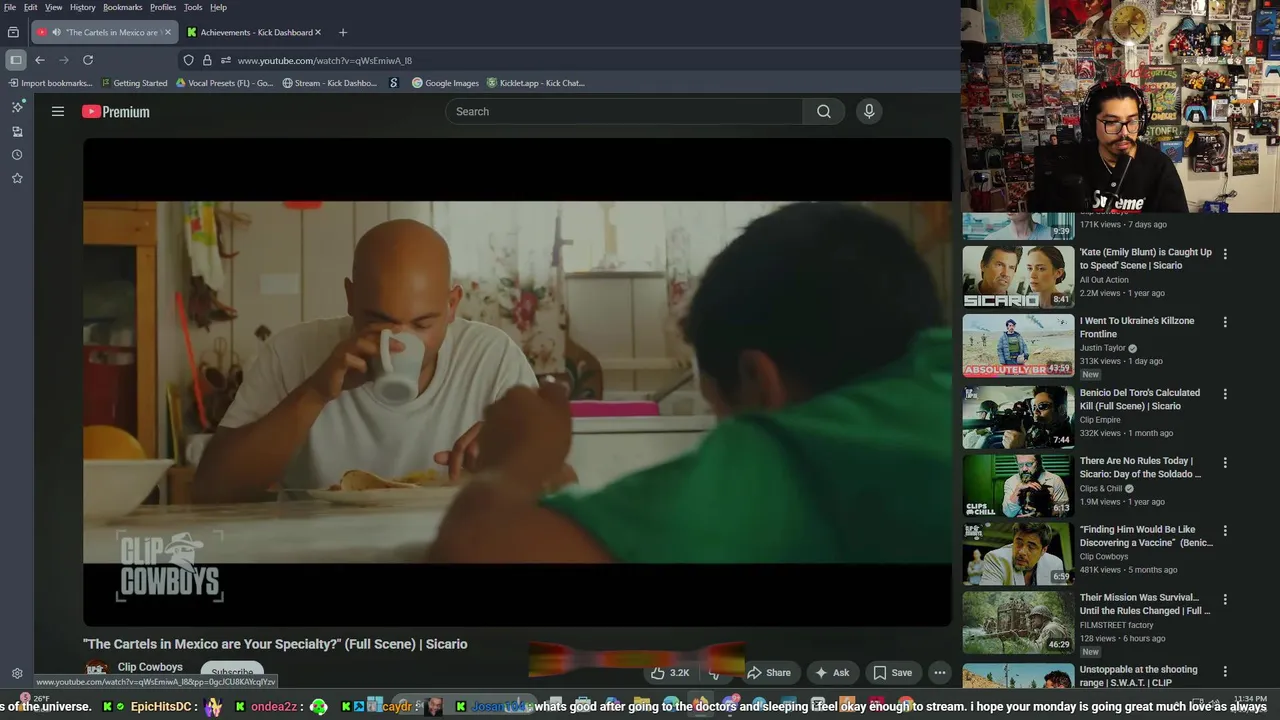Open the Vocal Presets (FL) bookmark

pos(224,83)
